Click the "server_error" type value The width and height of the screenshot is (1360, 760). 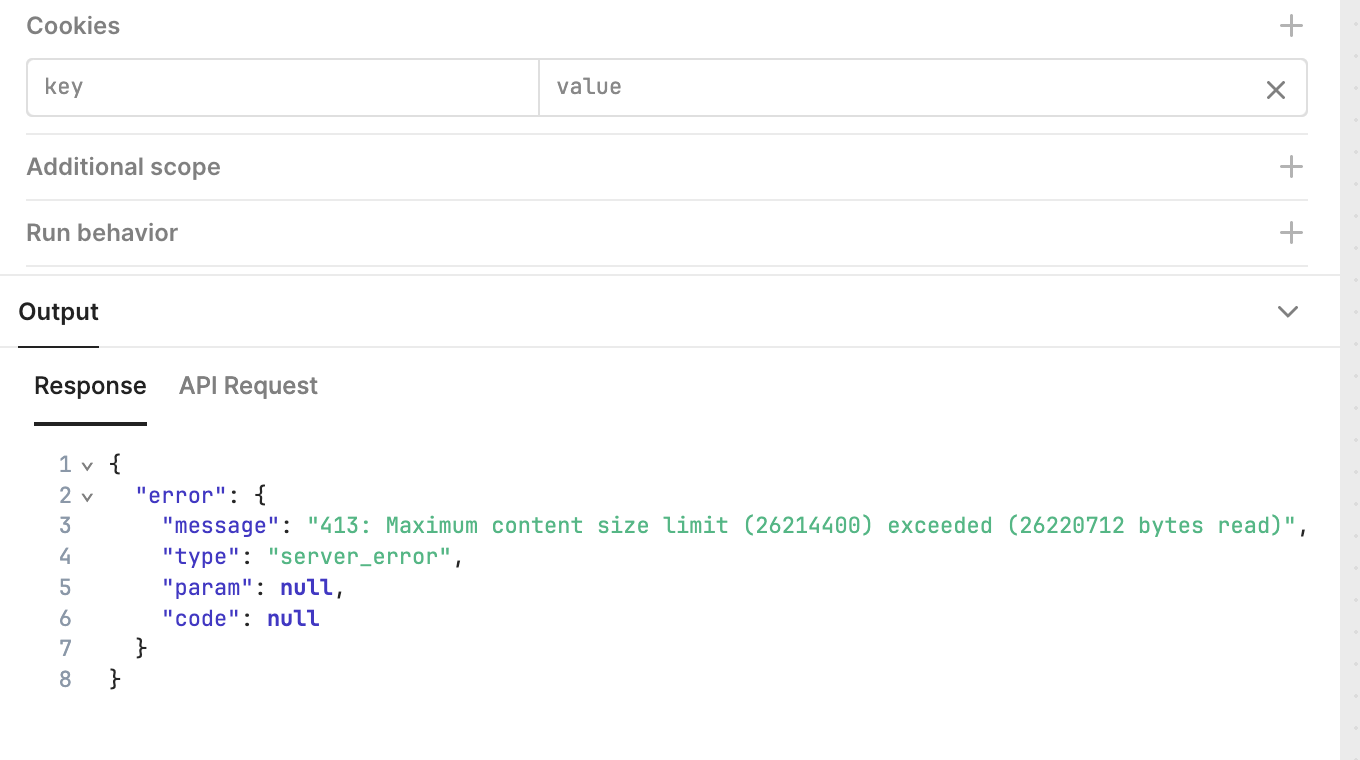point(360,557)
